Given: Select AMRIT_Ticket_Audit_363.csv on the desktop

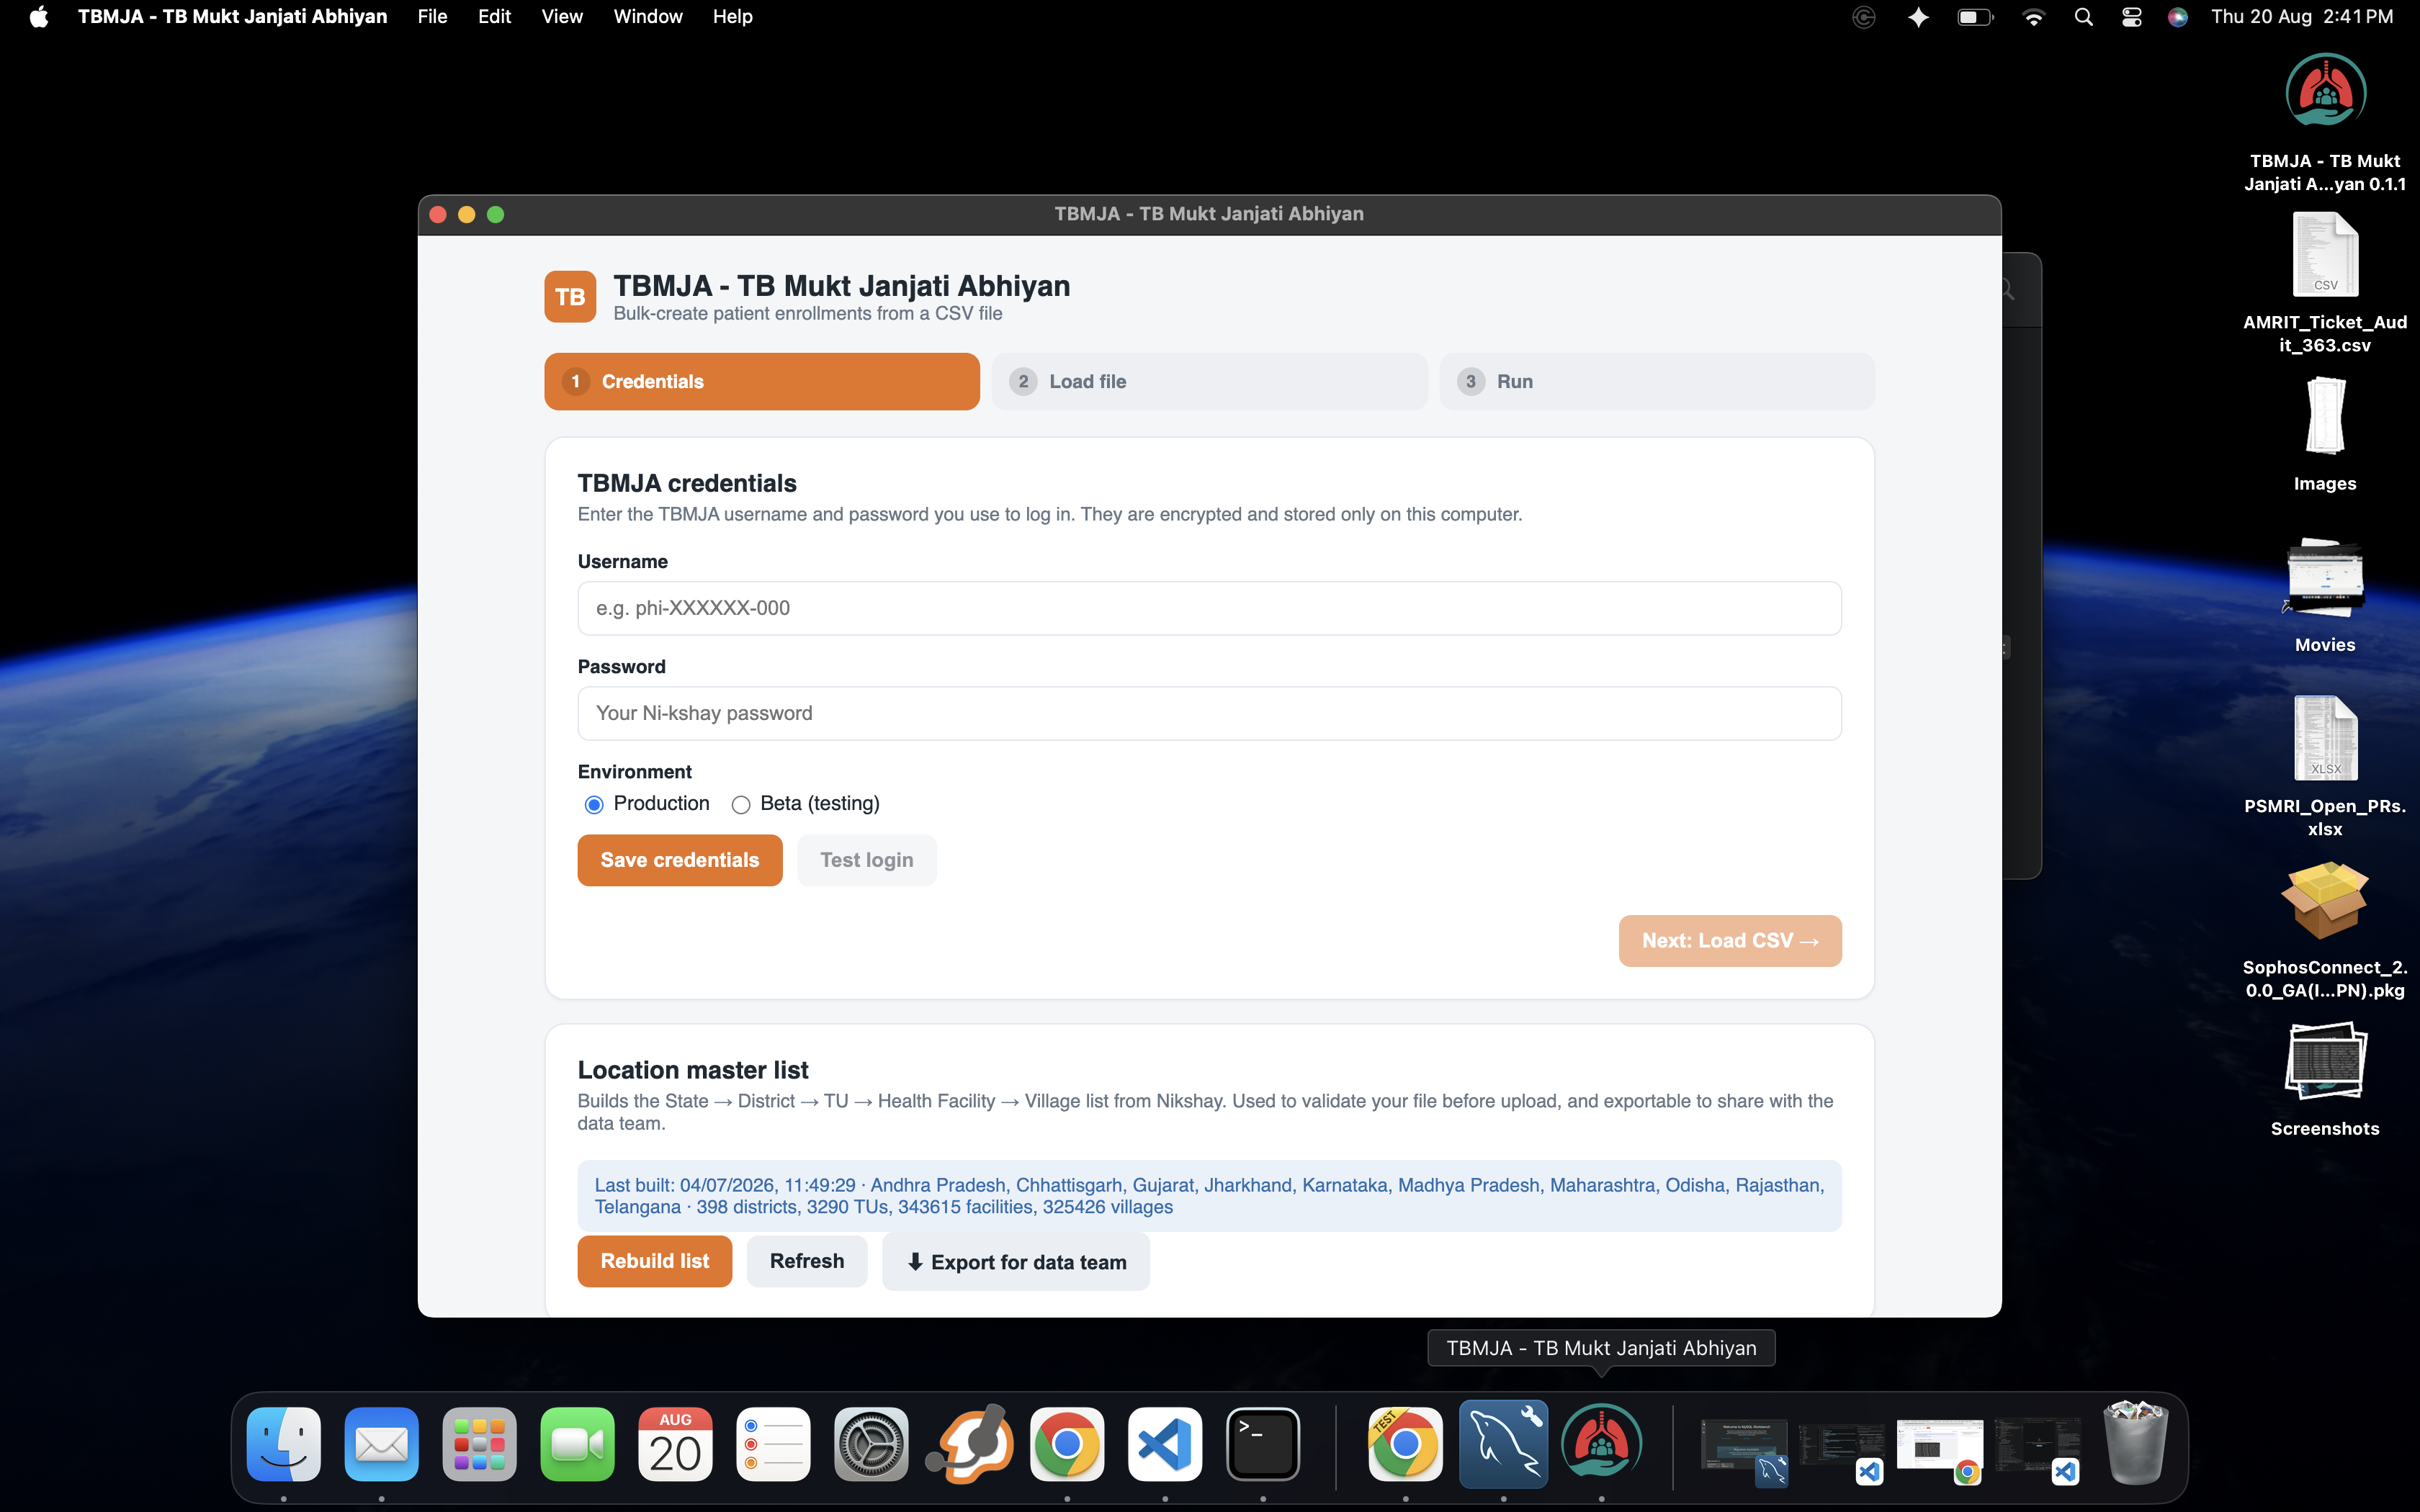Looking at the screenshot, I should 2325,283.
